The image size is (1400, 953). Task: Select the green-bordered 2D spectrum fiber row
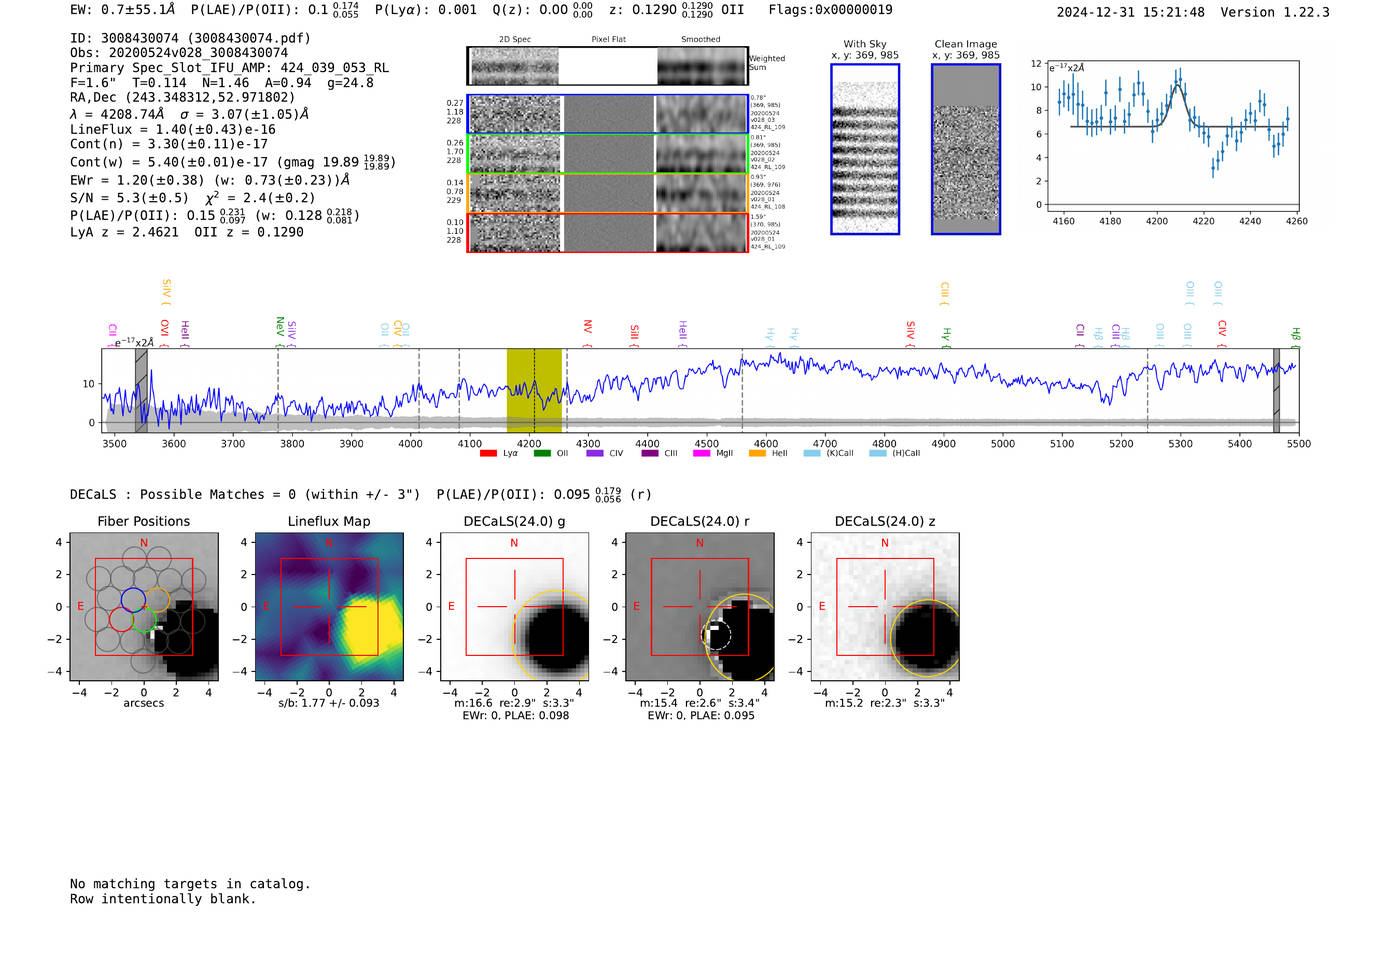point(607,154)
